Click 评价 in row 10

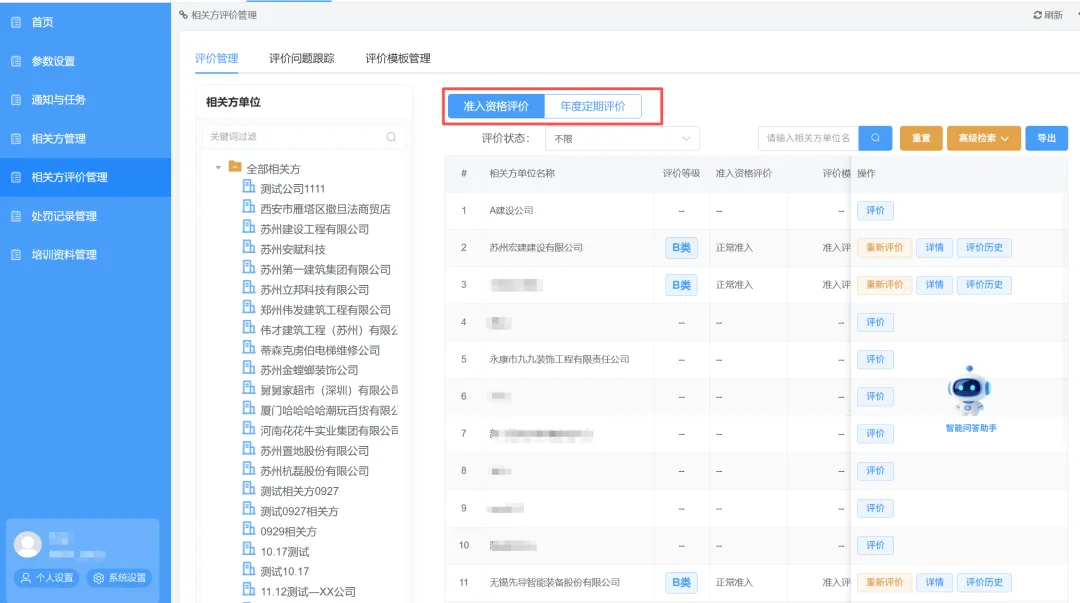pyautogui.click(x=875, y=545)
